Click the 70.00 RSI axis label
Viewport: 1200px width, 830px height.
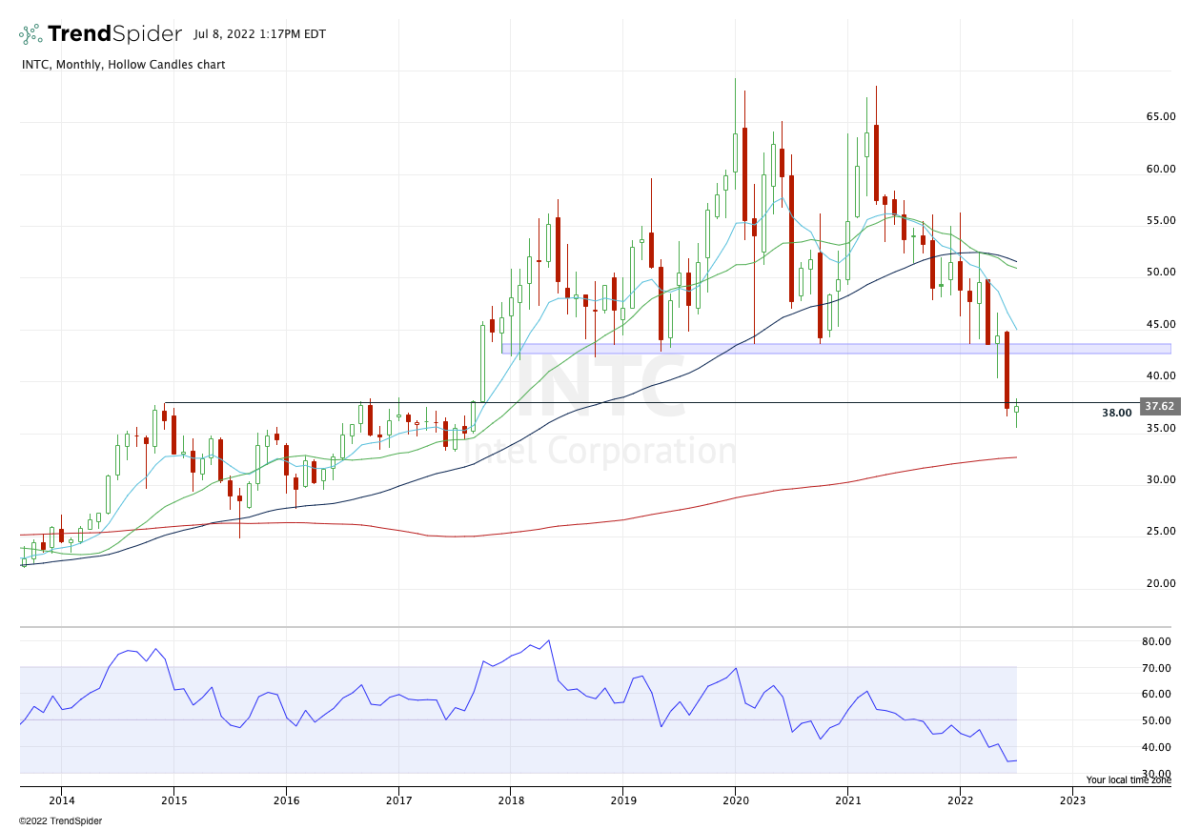pos(1159,668)
